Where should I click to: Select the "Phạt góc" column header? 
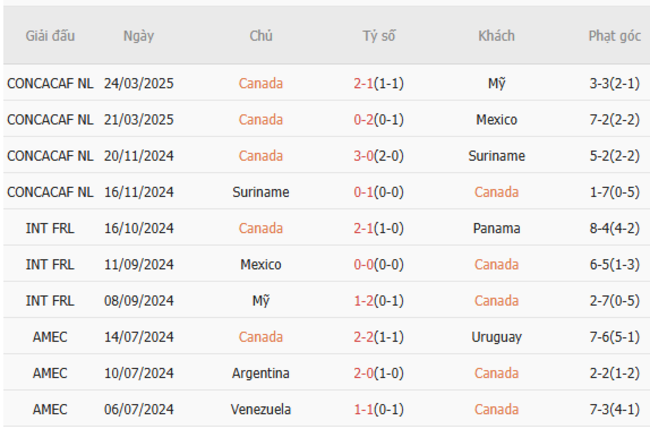pos(614,36)
